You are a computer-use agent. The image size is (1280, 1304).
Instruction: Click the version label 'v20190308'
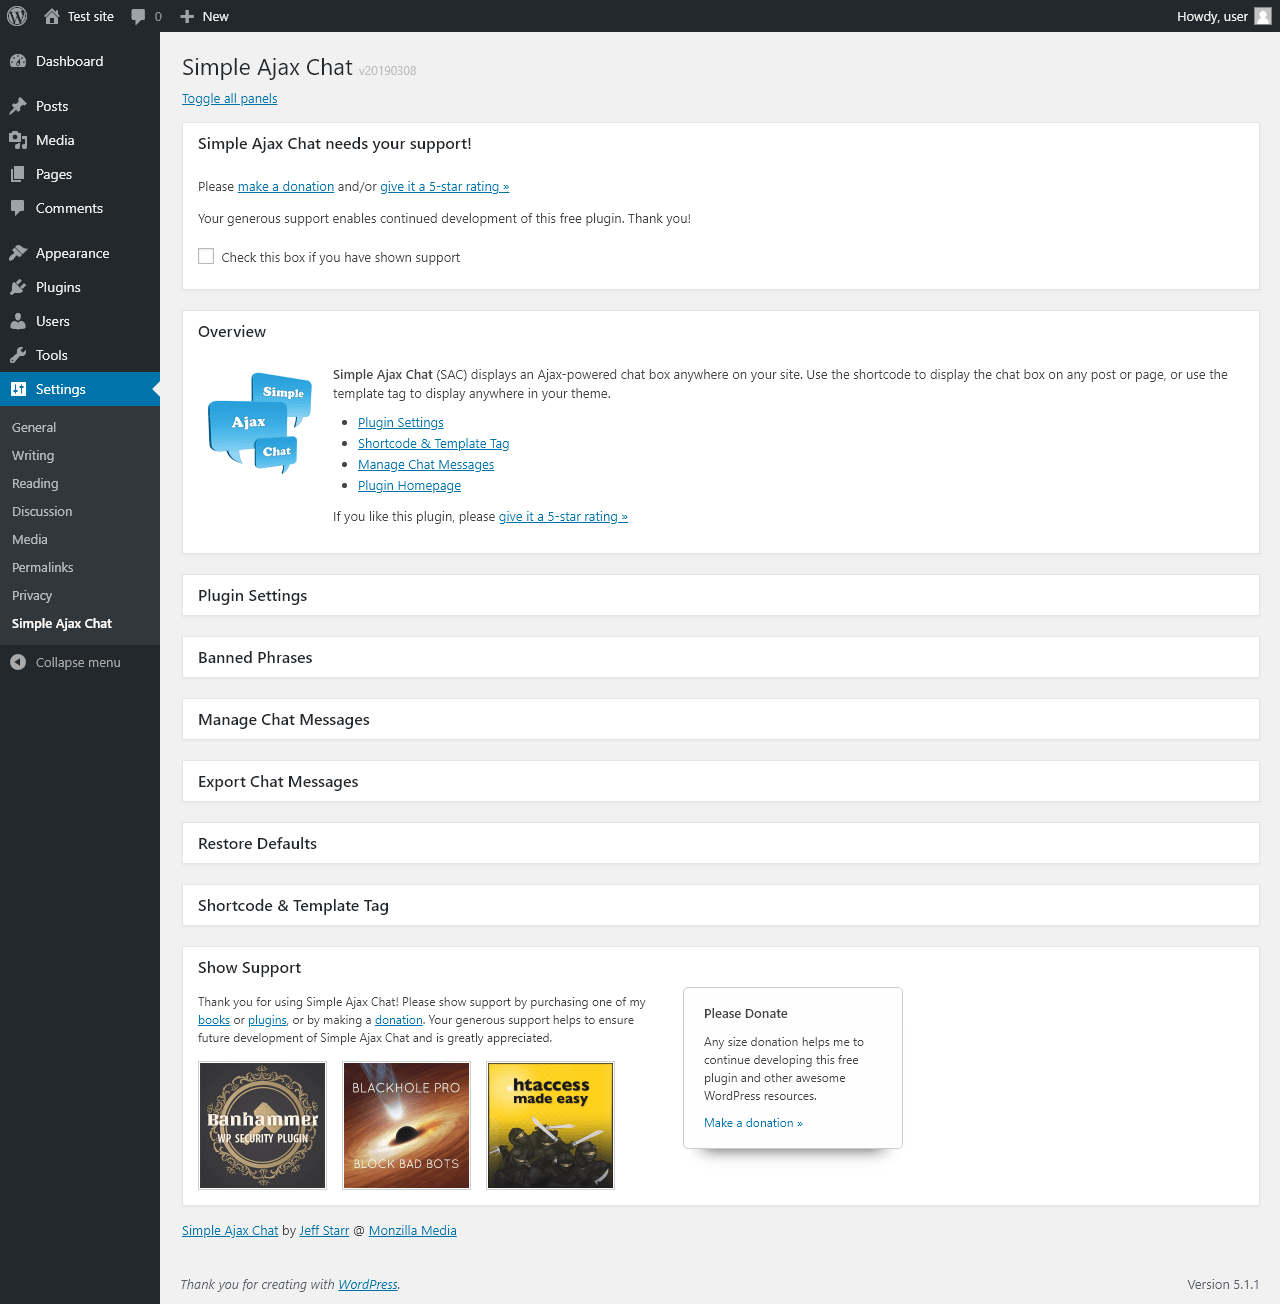click(x=387, y=70)
